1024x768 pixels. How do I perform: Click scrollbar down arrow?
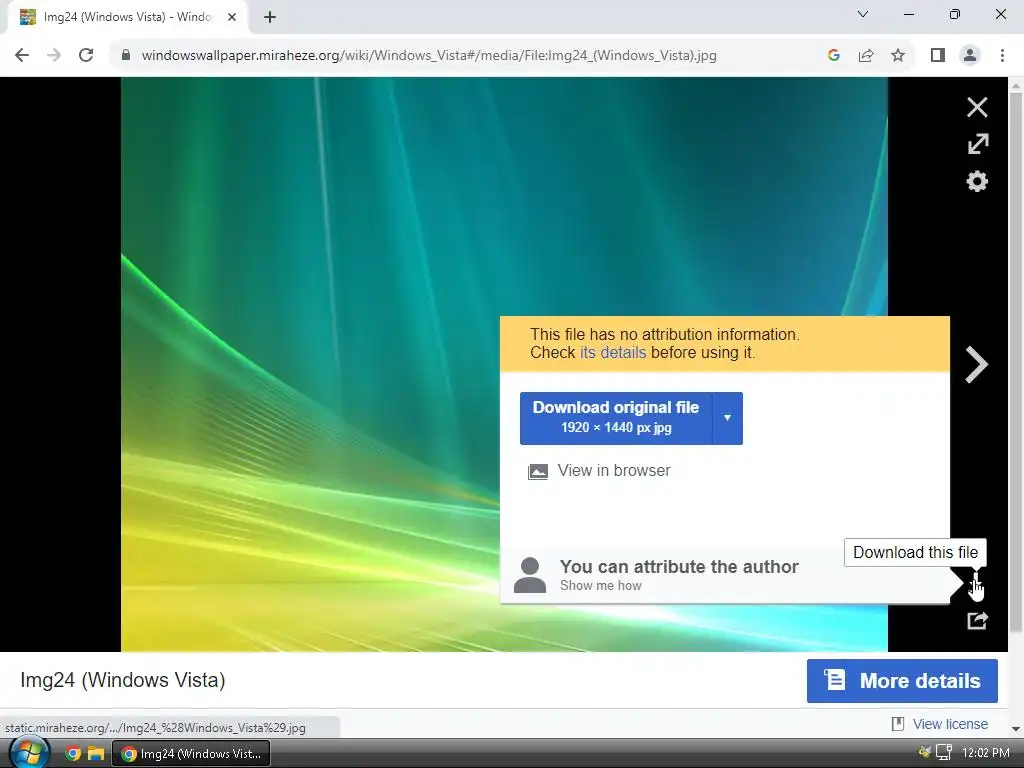(x=1016, y=729)
